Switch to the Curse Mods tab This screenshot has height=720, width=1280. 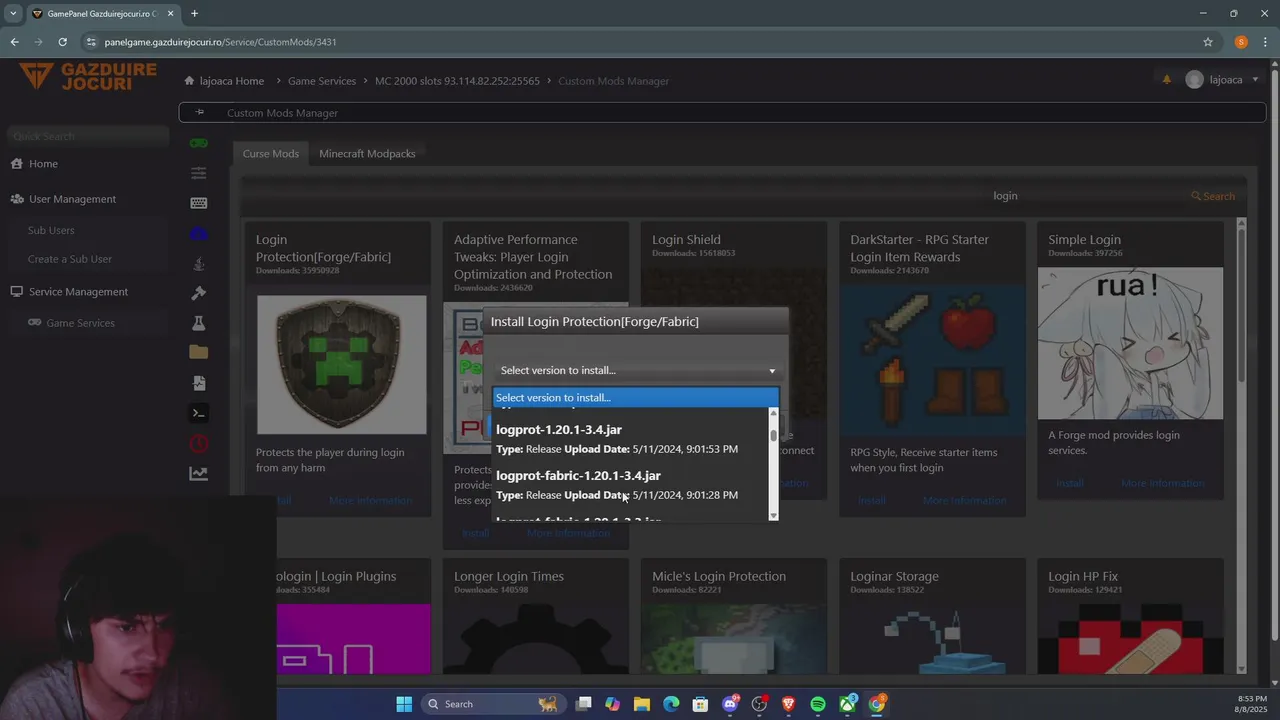point(270,153)
